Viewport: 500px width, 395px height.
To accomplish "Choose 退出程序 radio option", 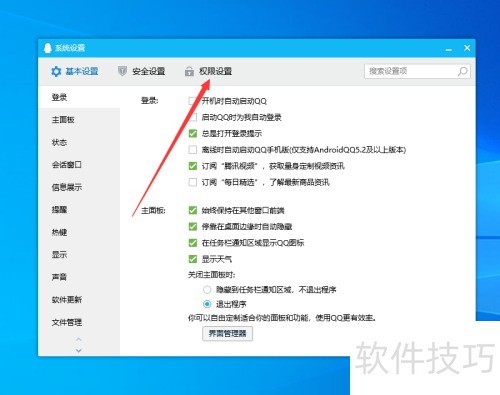I will (207, 304).
